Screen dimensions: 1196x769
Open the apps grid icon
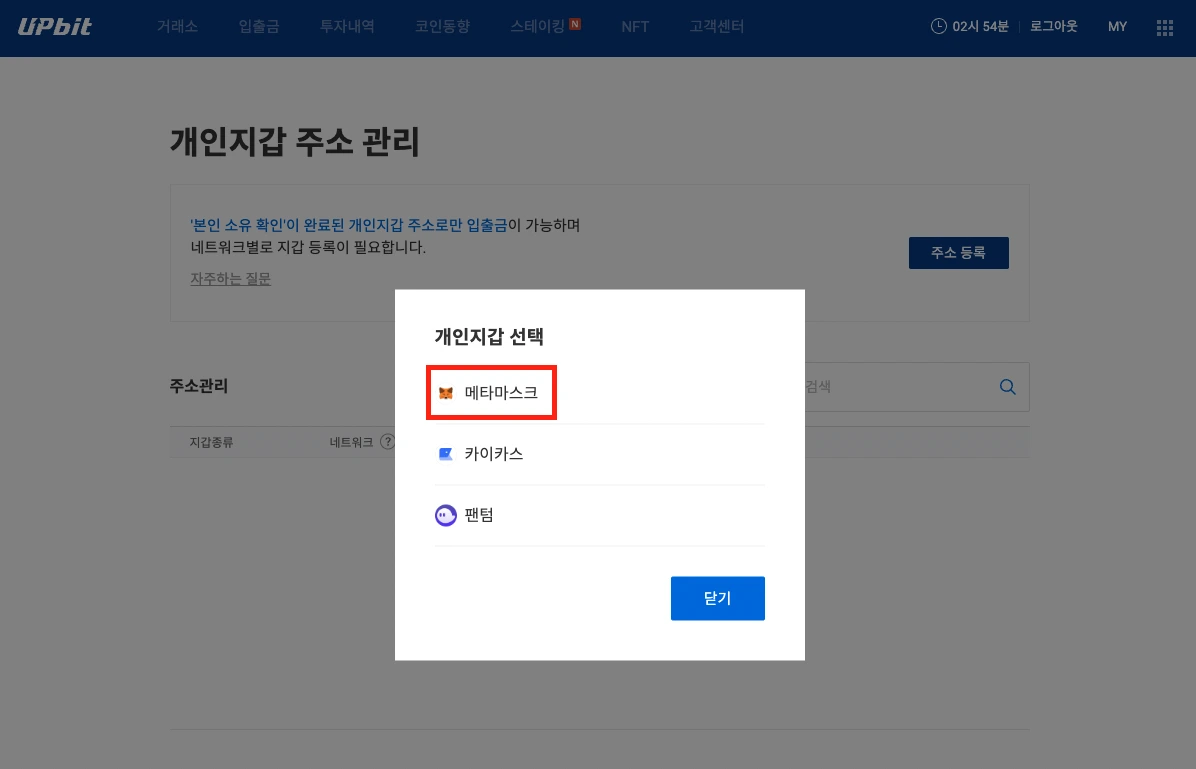1165,27
